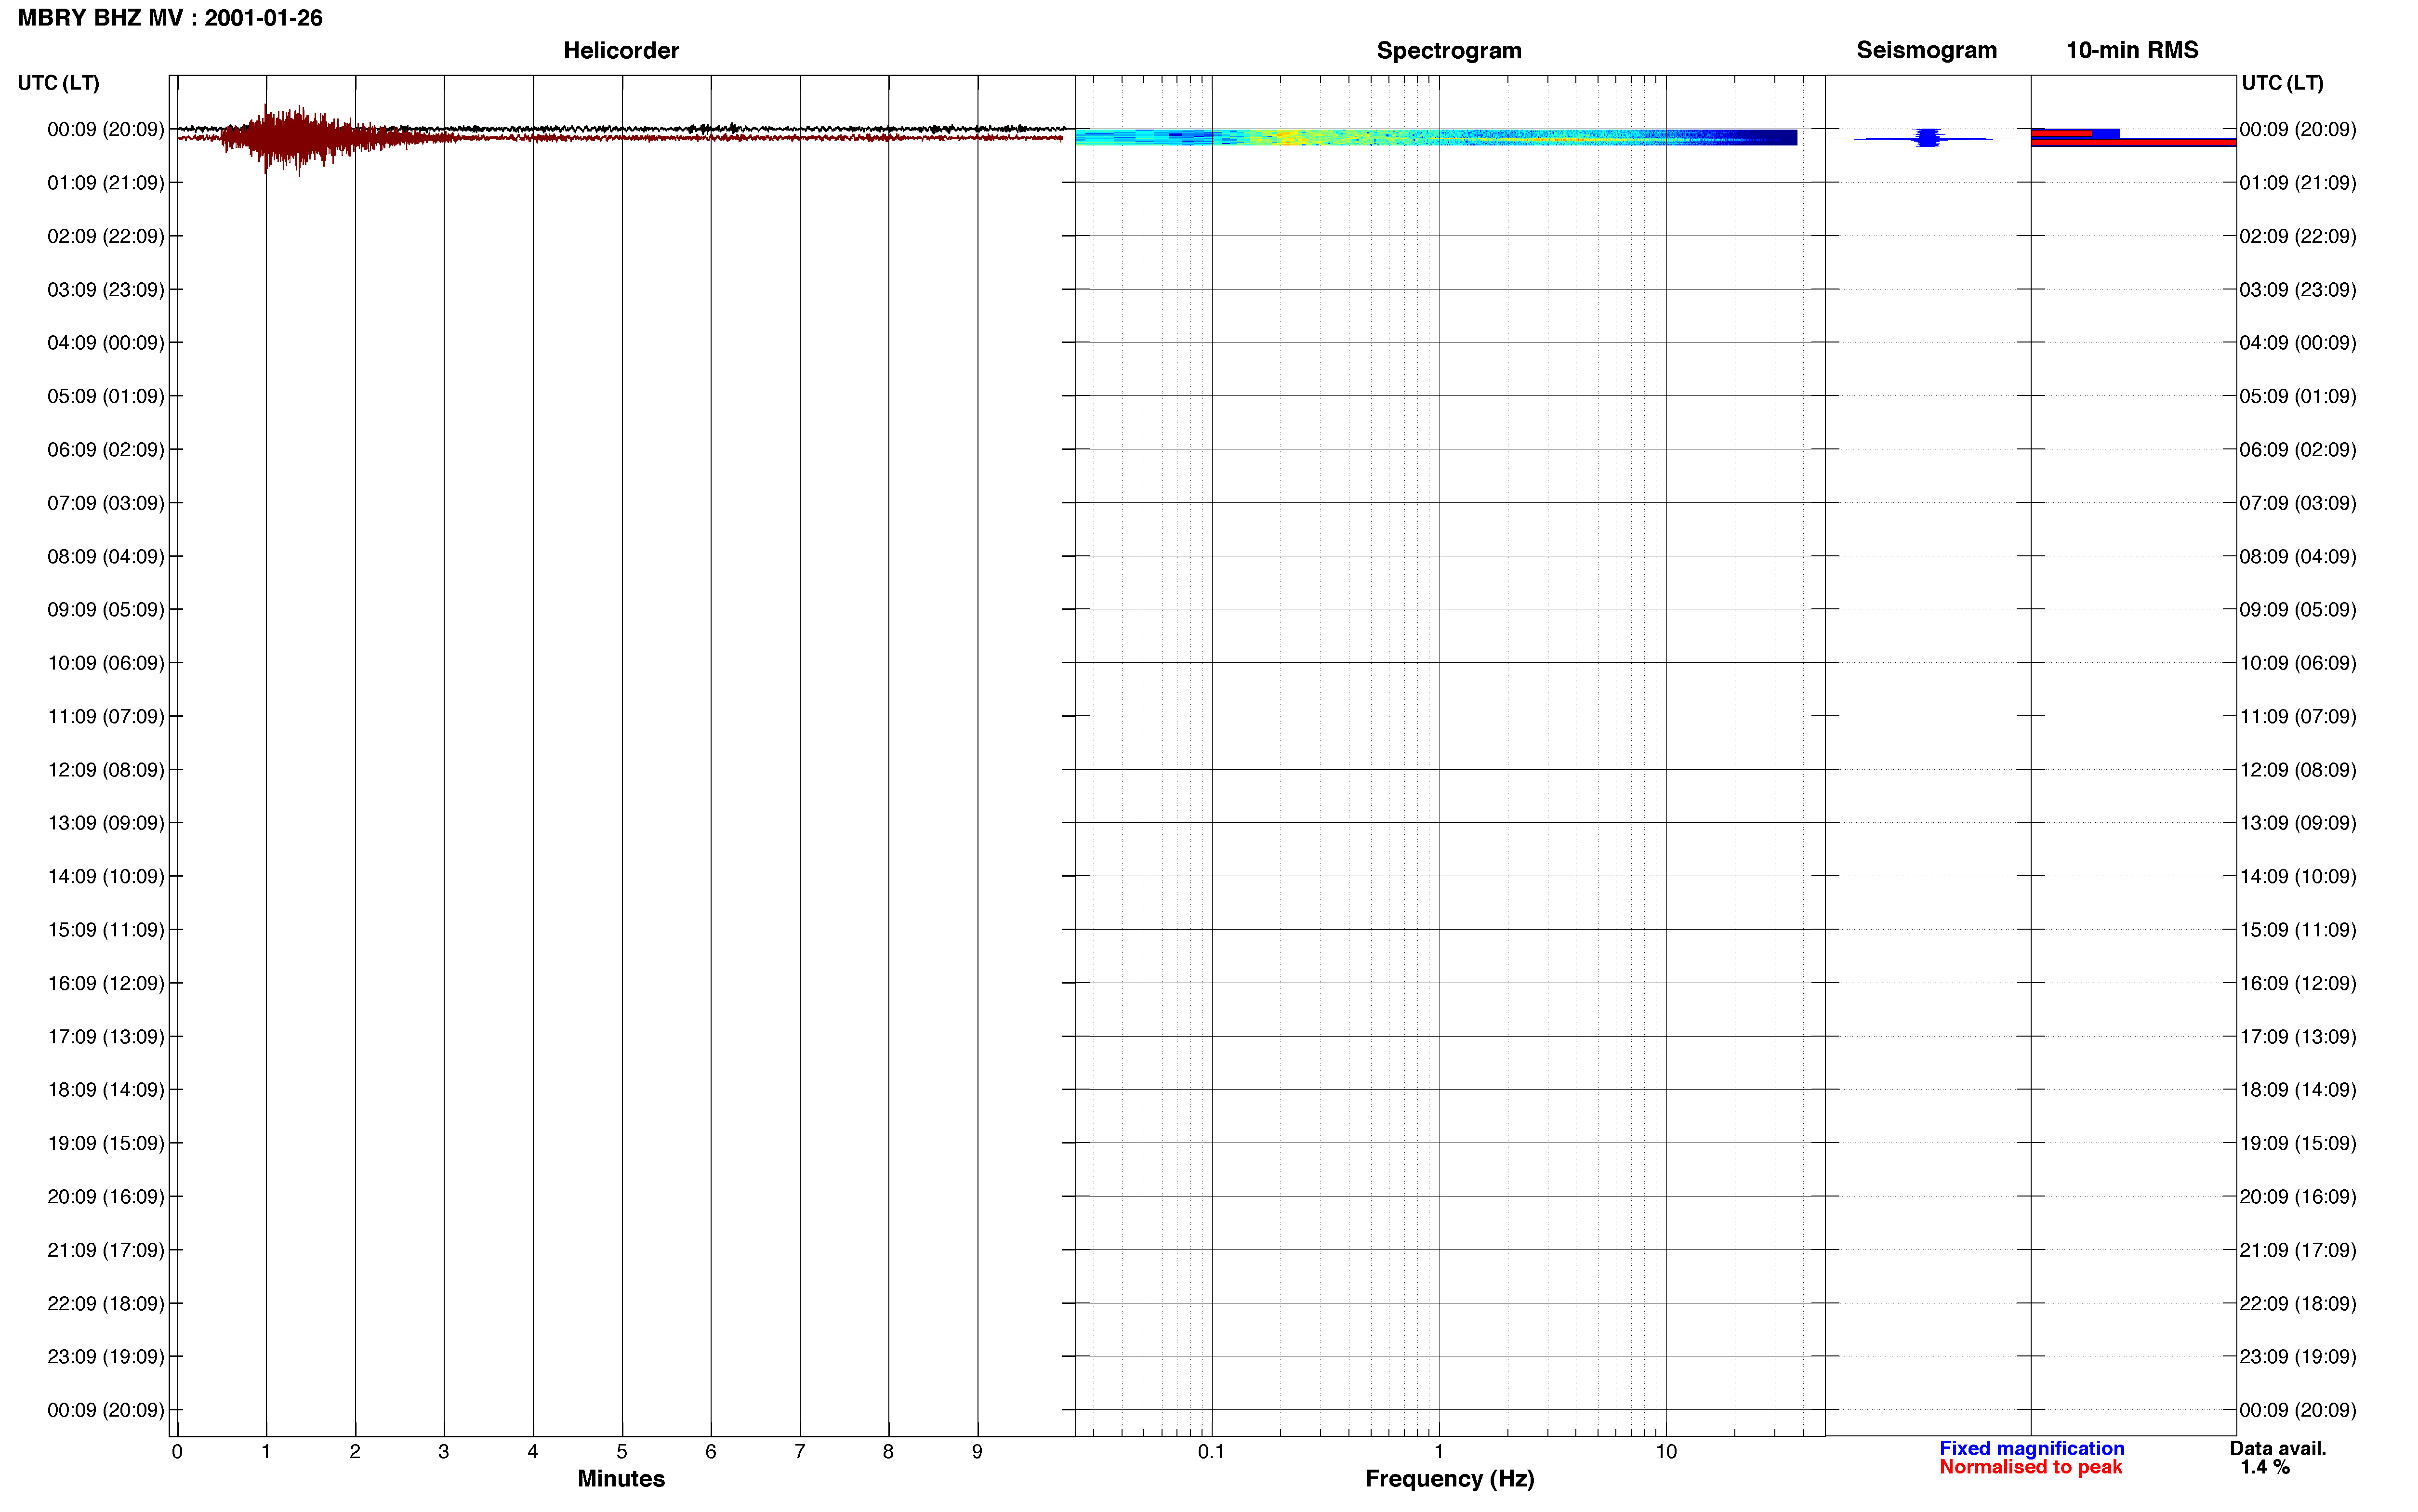Click the left time label 06:09 (02:09)

coord(105,450)
